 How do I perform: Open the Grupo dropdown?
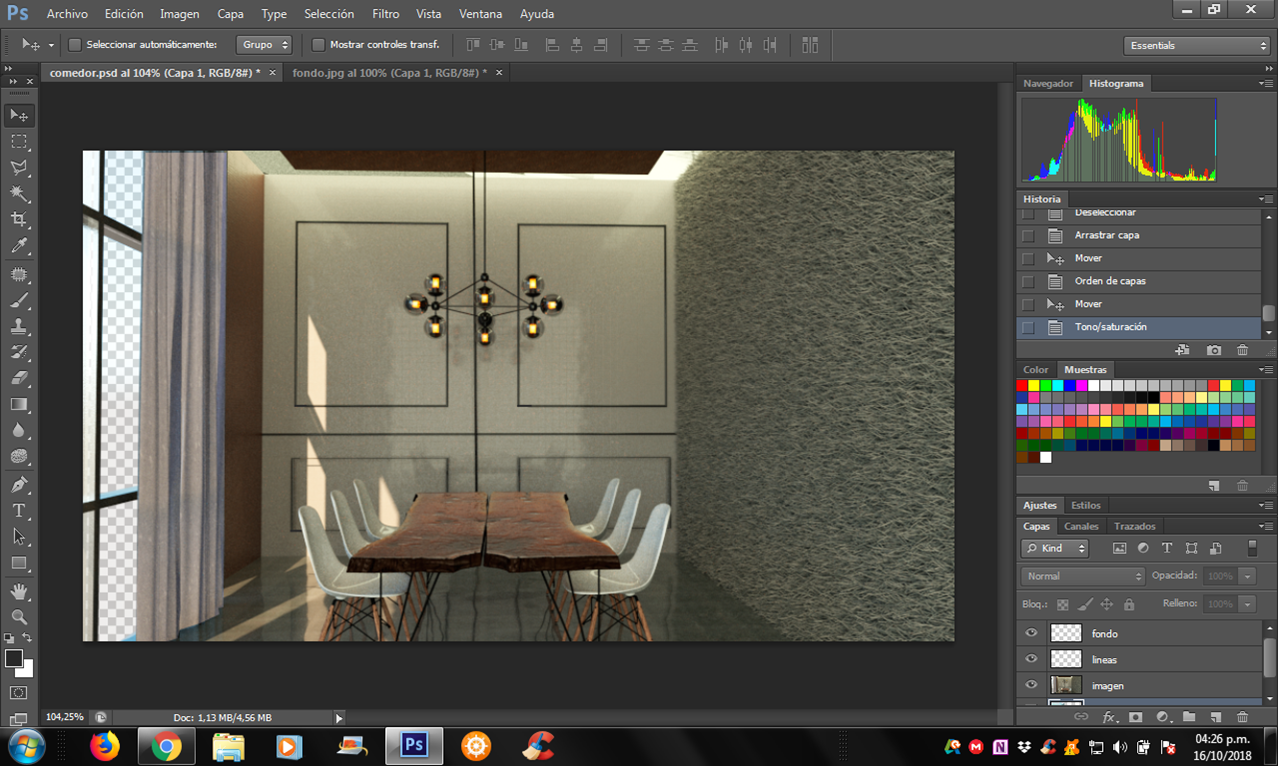264,45
